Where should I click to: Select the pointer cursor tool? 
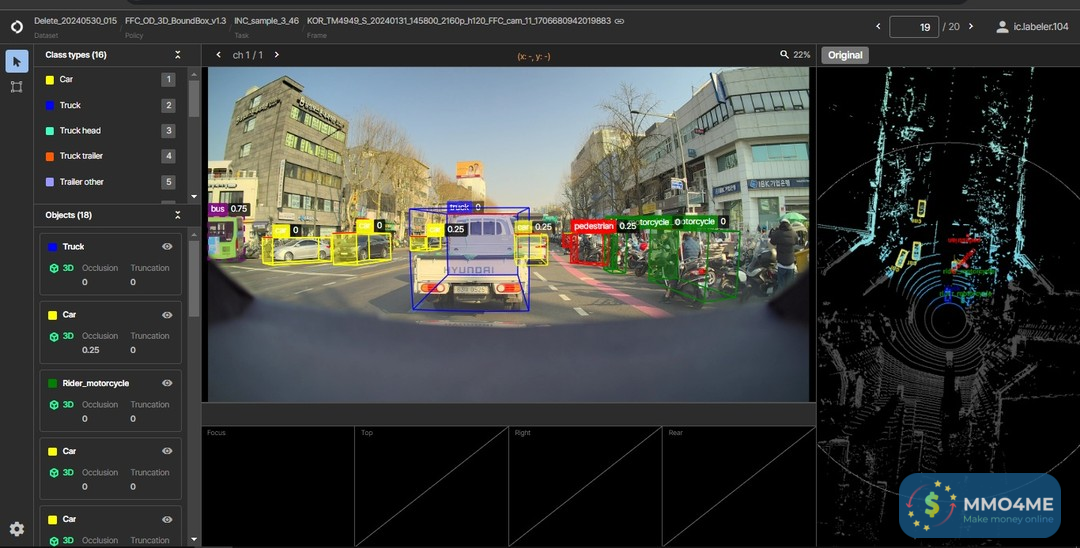17,61
